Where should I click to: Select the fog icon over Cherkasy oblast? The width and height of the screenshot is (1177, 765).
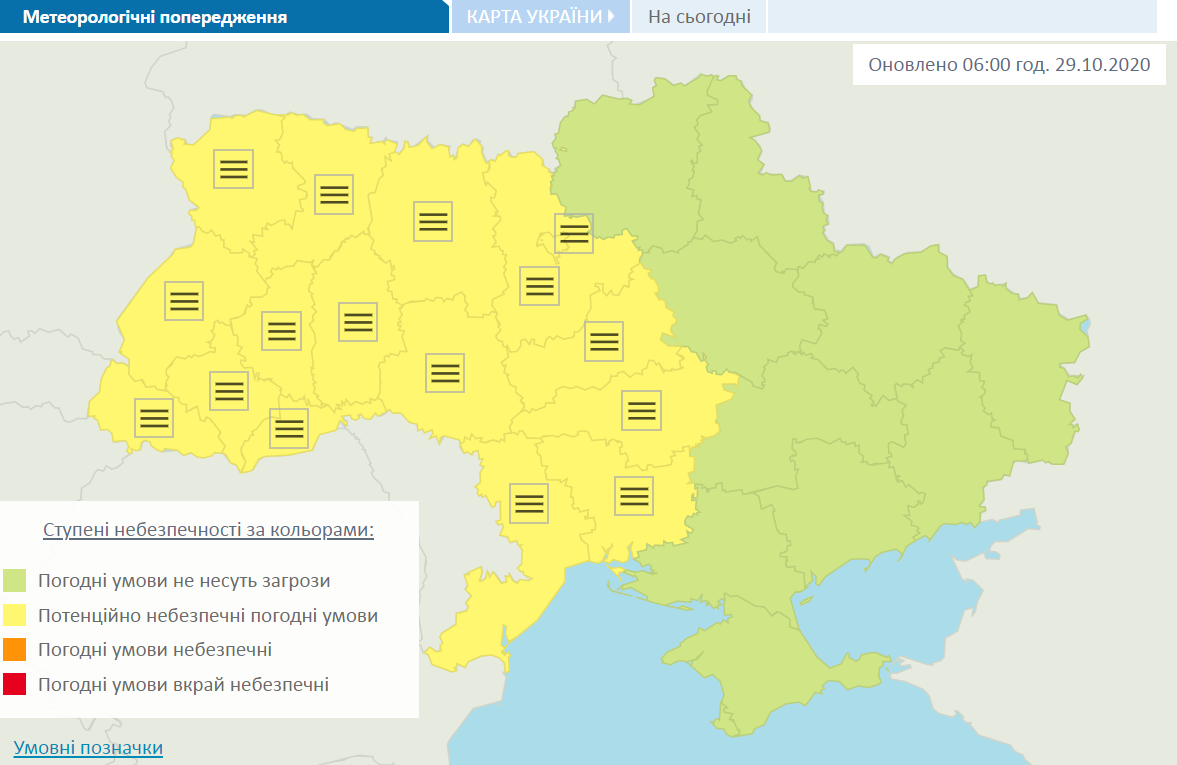pyautogui.click(x=602, y=341)
